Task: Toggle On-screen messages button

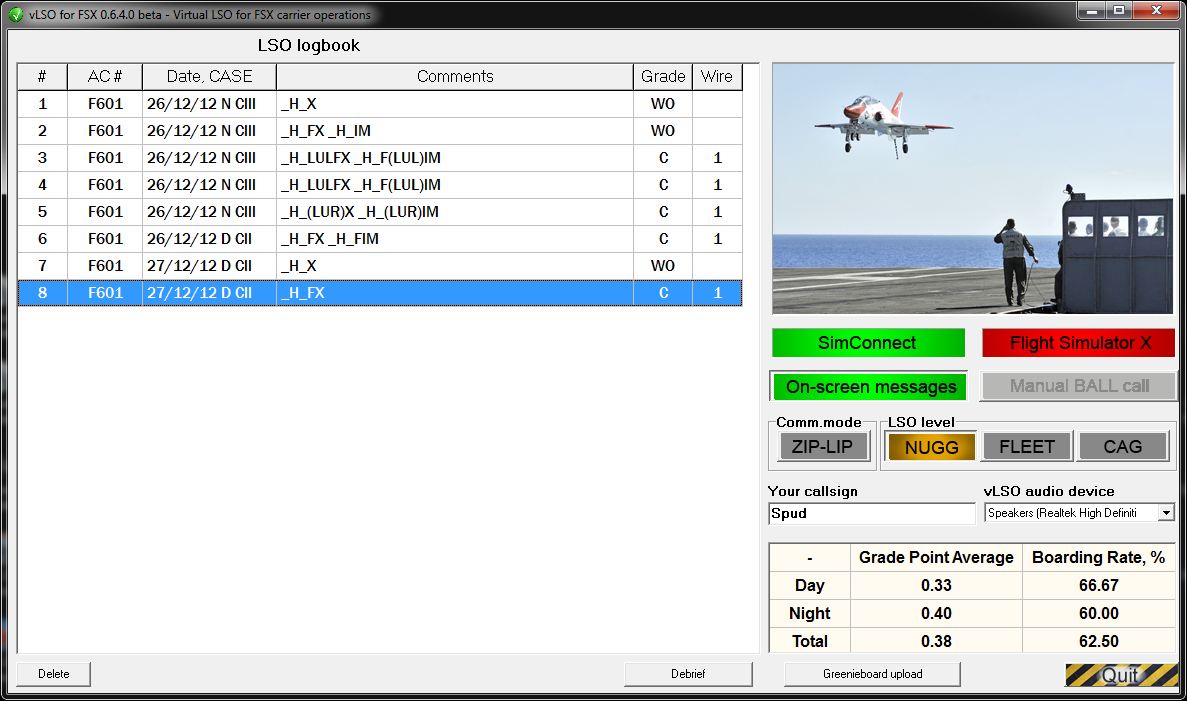Action: tap(868, 387)
